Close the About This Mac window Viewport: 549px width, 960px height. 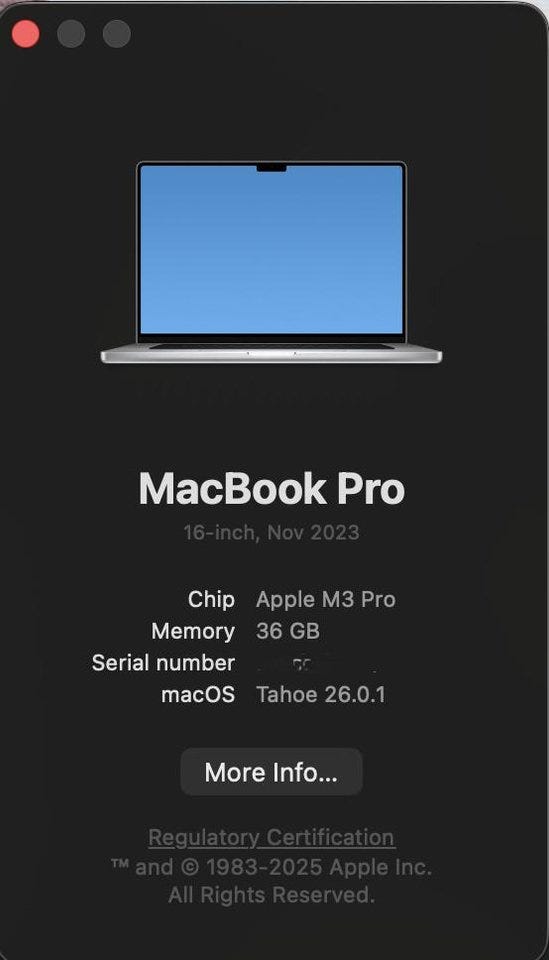click(26, 34)
